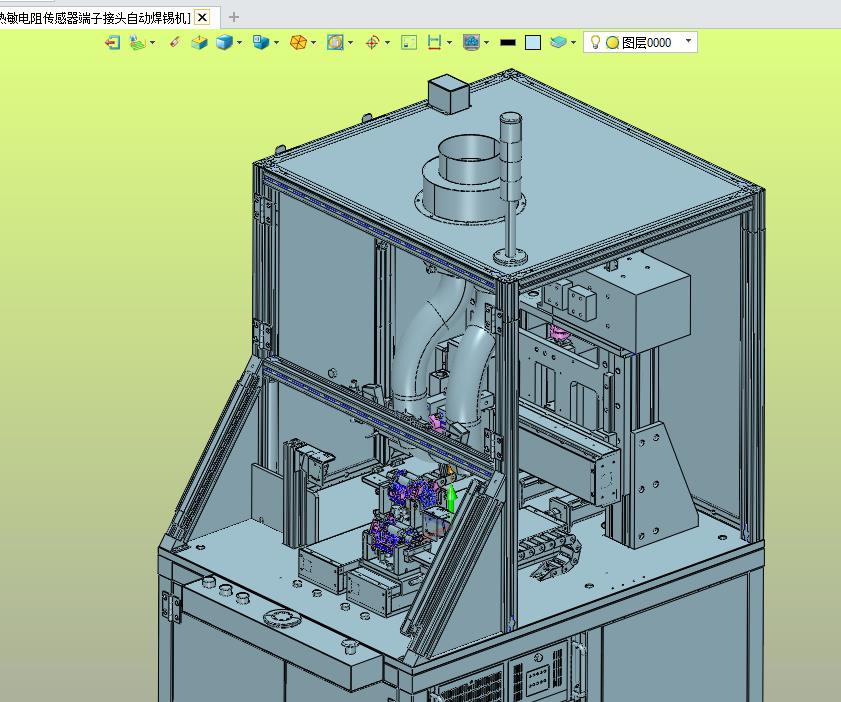The width and height of the screenshot is (841, 702).
Task: Close the 自动焊锡机 document tab
Action: tap(202, 18)
